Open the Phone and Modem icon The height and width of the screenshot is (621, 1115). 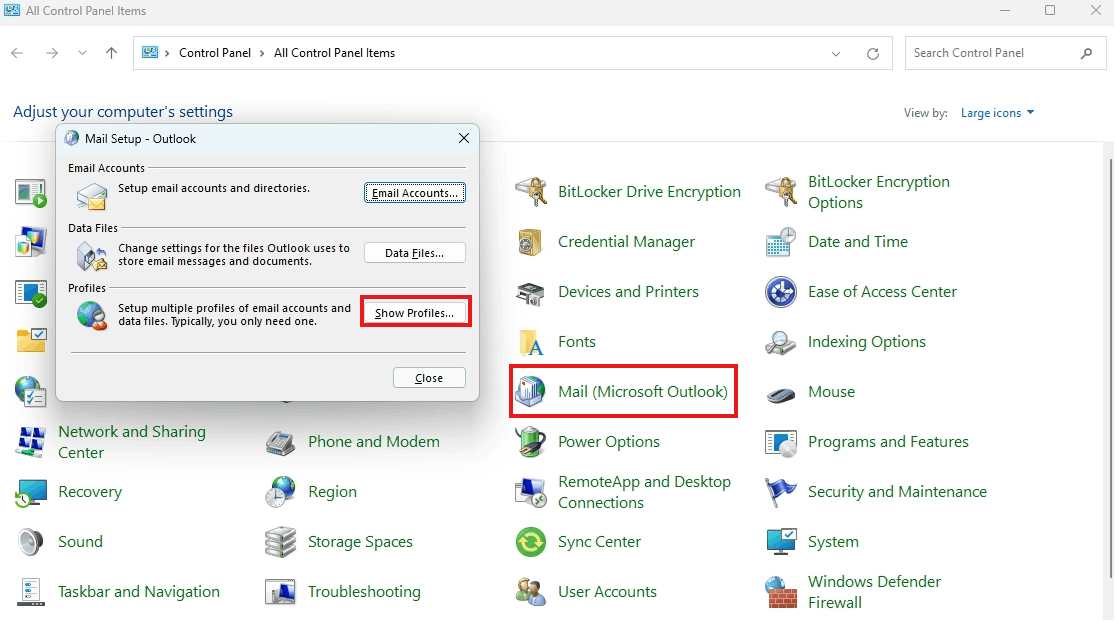(x=280, y=442)
